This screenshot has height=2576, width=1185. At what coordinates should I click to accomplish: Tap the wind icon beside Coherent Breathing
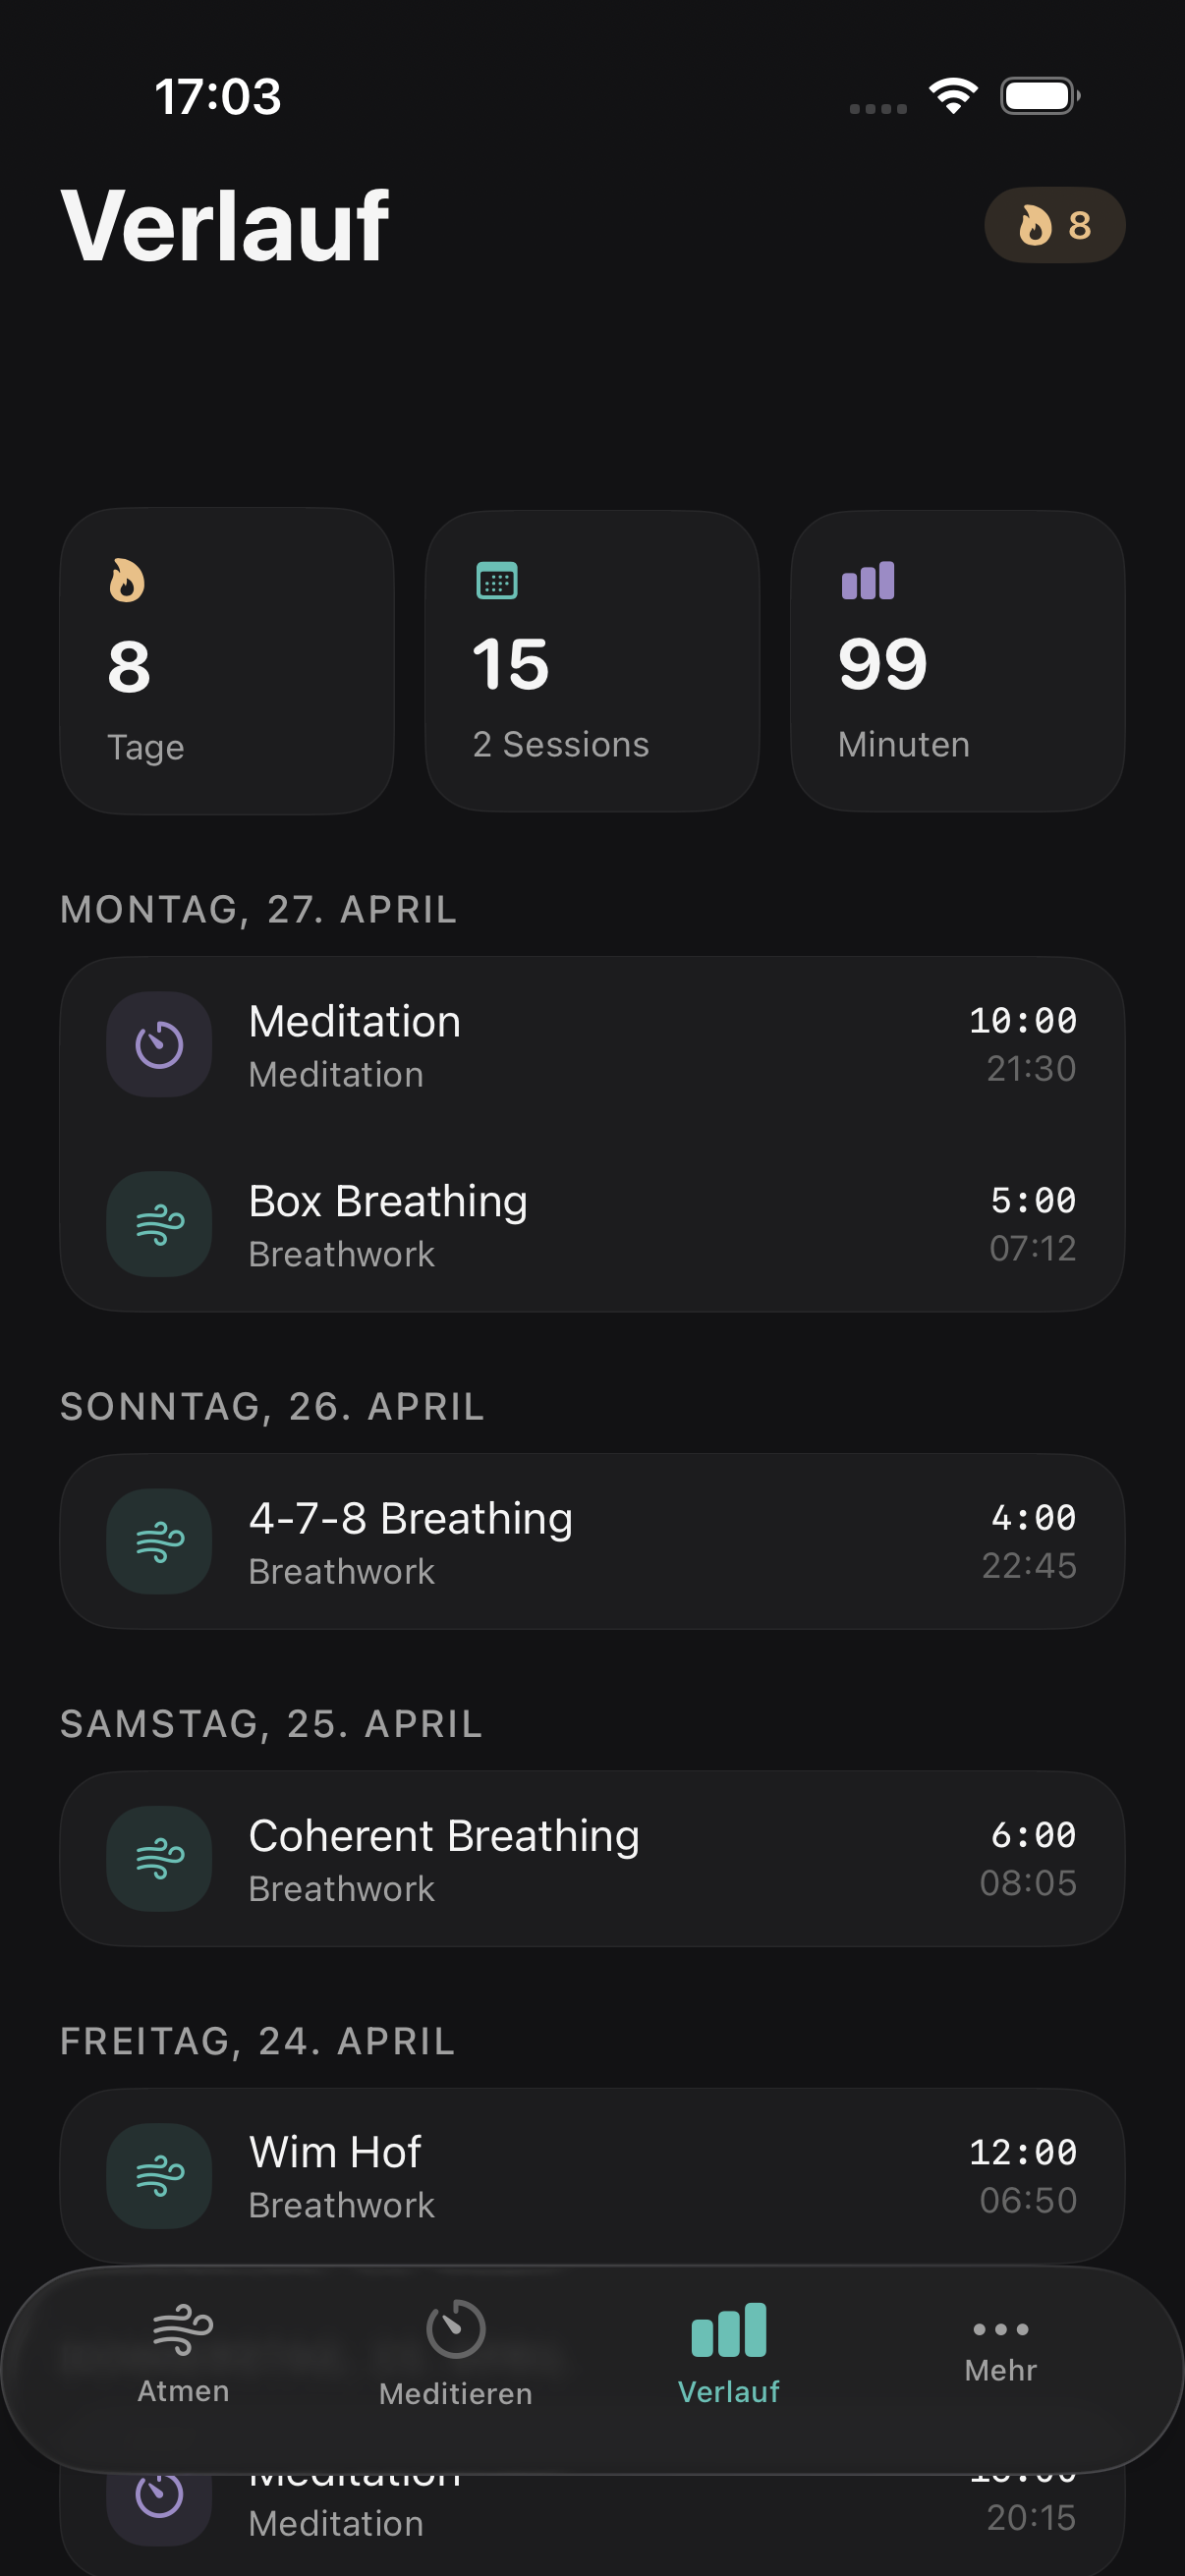[159, 1858]
